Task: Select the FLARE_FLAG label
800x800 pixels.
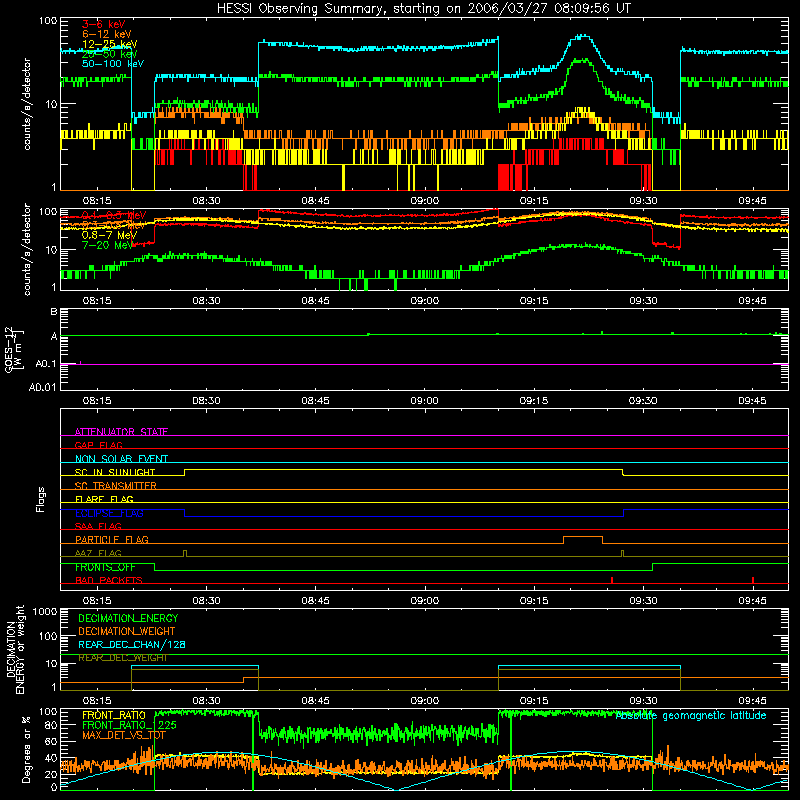Action: click(104, 499)
